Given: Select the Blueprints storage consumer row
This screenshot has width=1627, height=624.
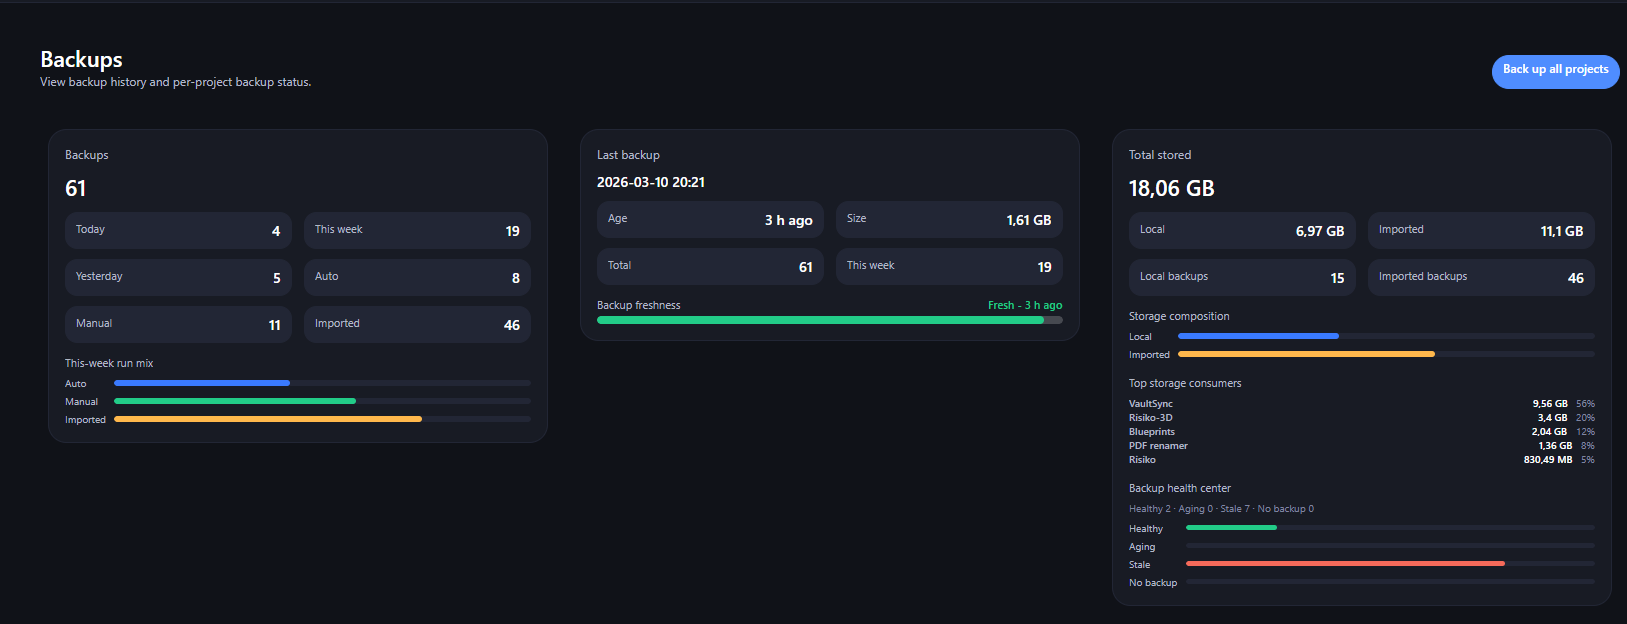Looking at the screenshot, I should click(1361, 432).
